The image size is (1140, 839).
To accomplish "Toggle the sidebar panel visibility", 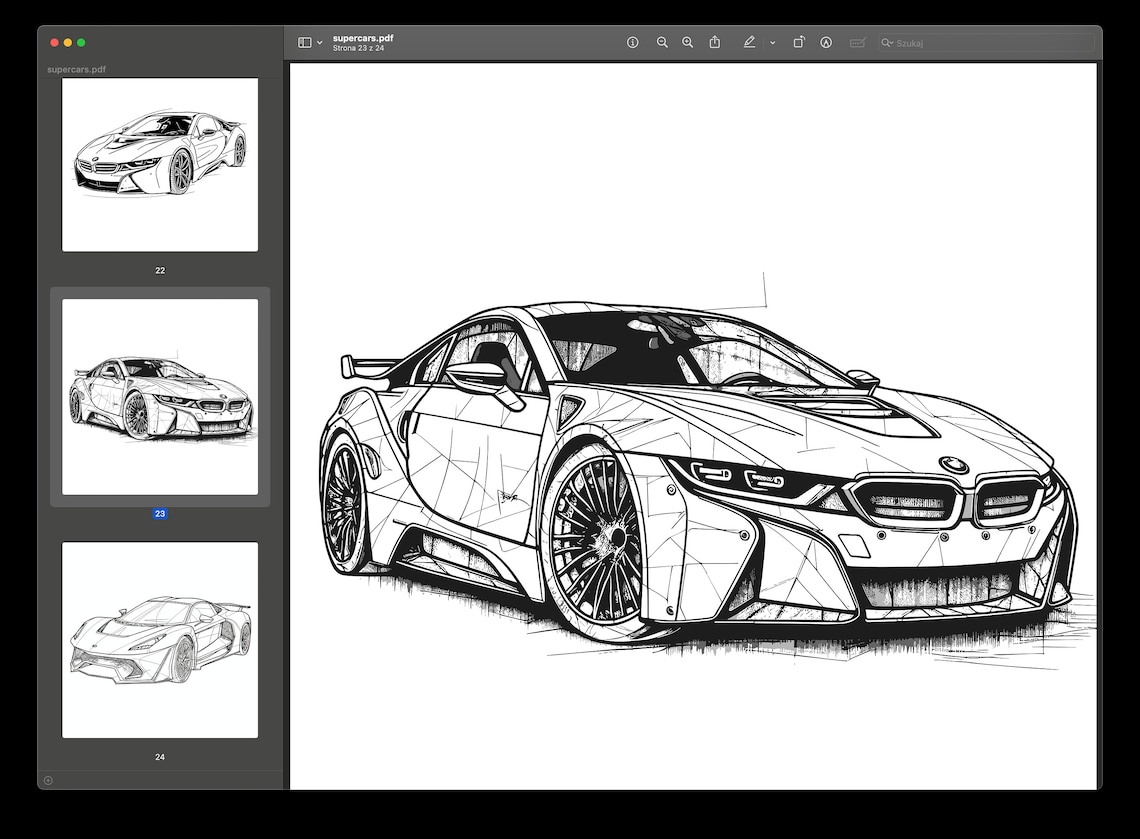I will pos(303,42).
